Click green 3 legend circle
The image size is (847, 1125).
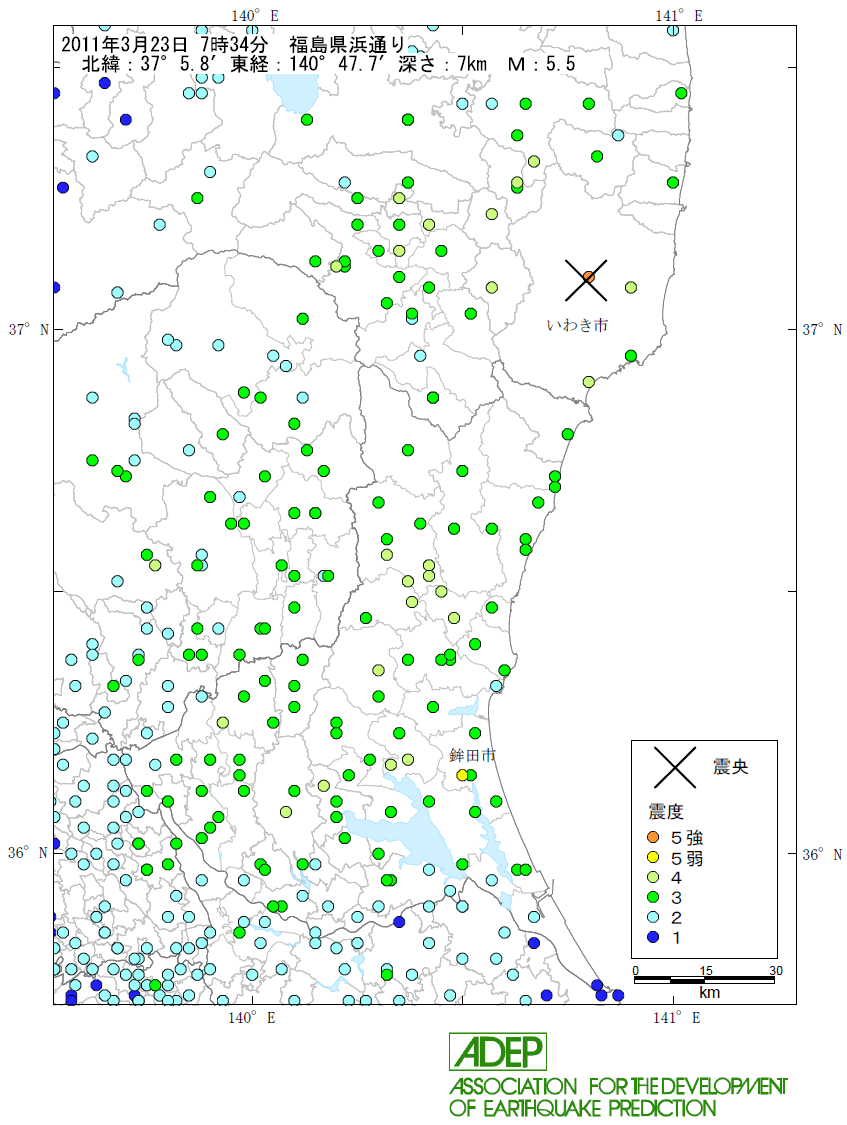[653, 897]
